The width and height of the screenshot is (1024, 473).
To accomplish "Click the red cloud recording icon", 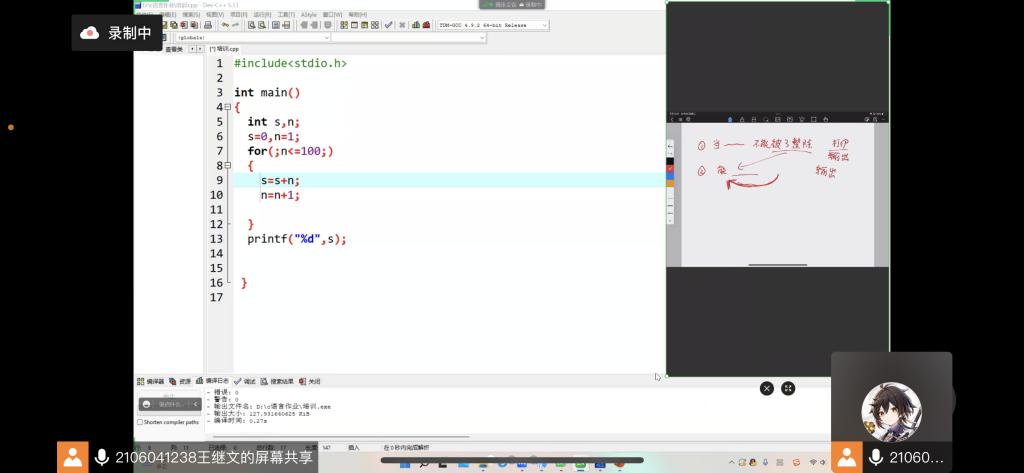I will (x=90, y=33).
